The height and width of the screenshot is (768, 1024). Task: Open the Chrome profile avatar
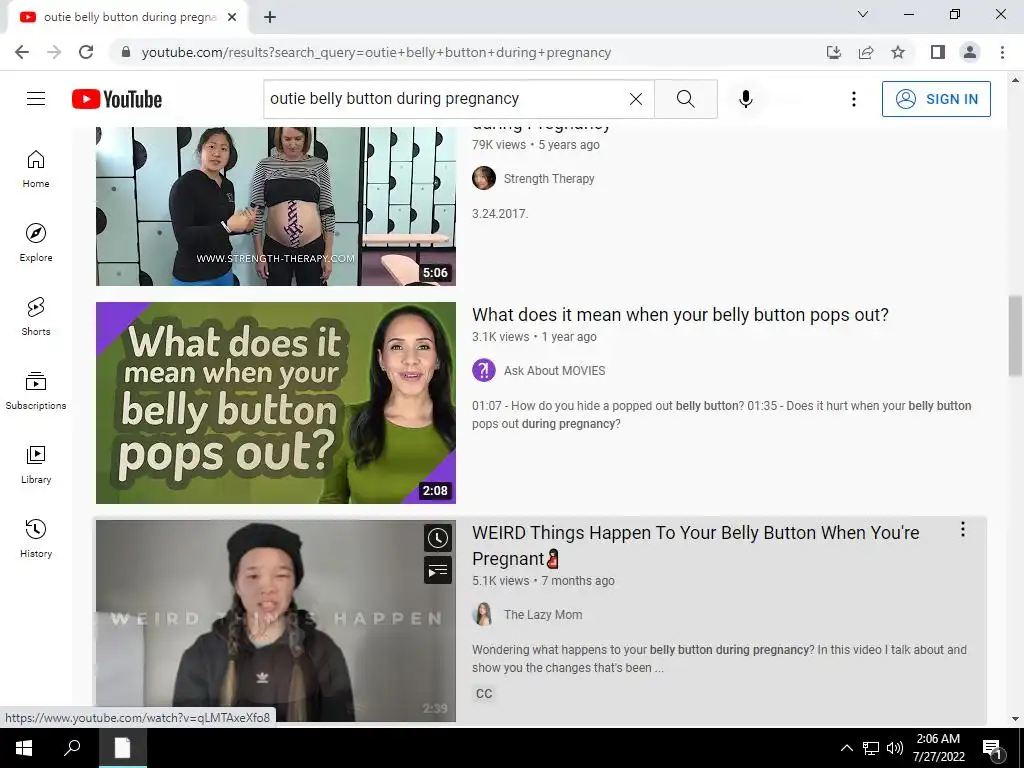click(970, 52)
